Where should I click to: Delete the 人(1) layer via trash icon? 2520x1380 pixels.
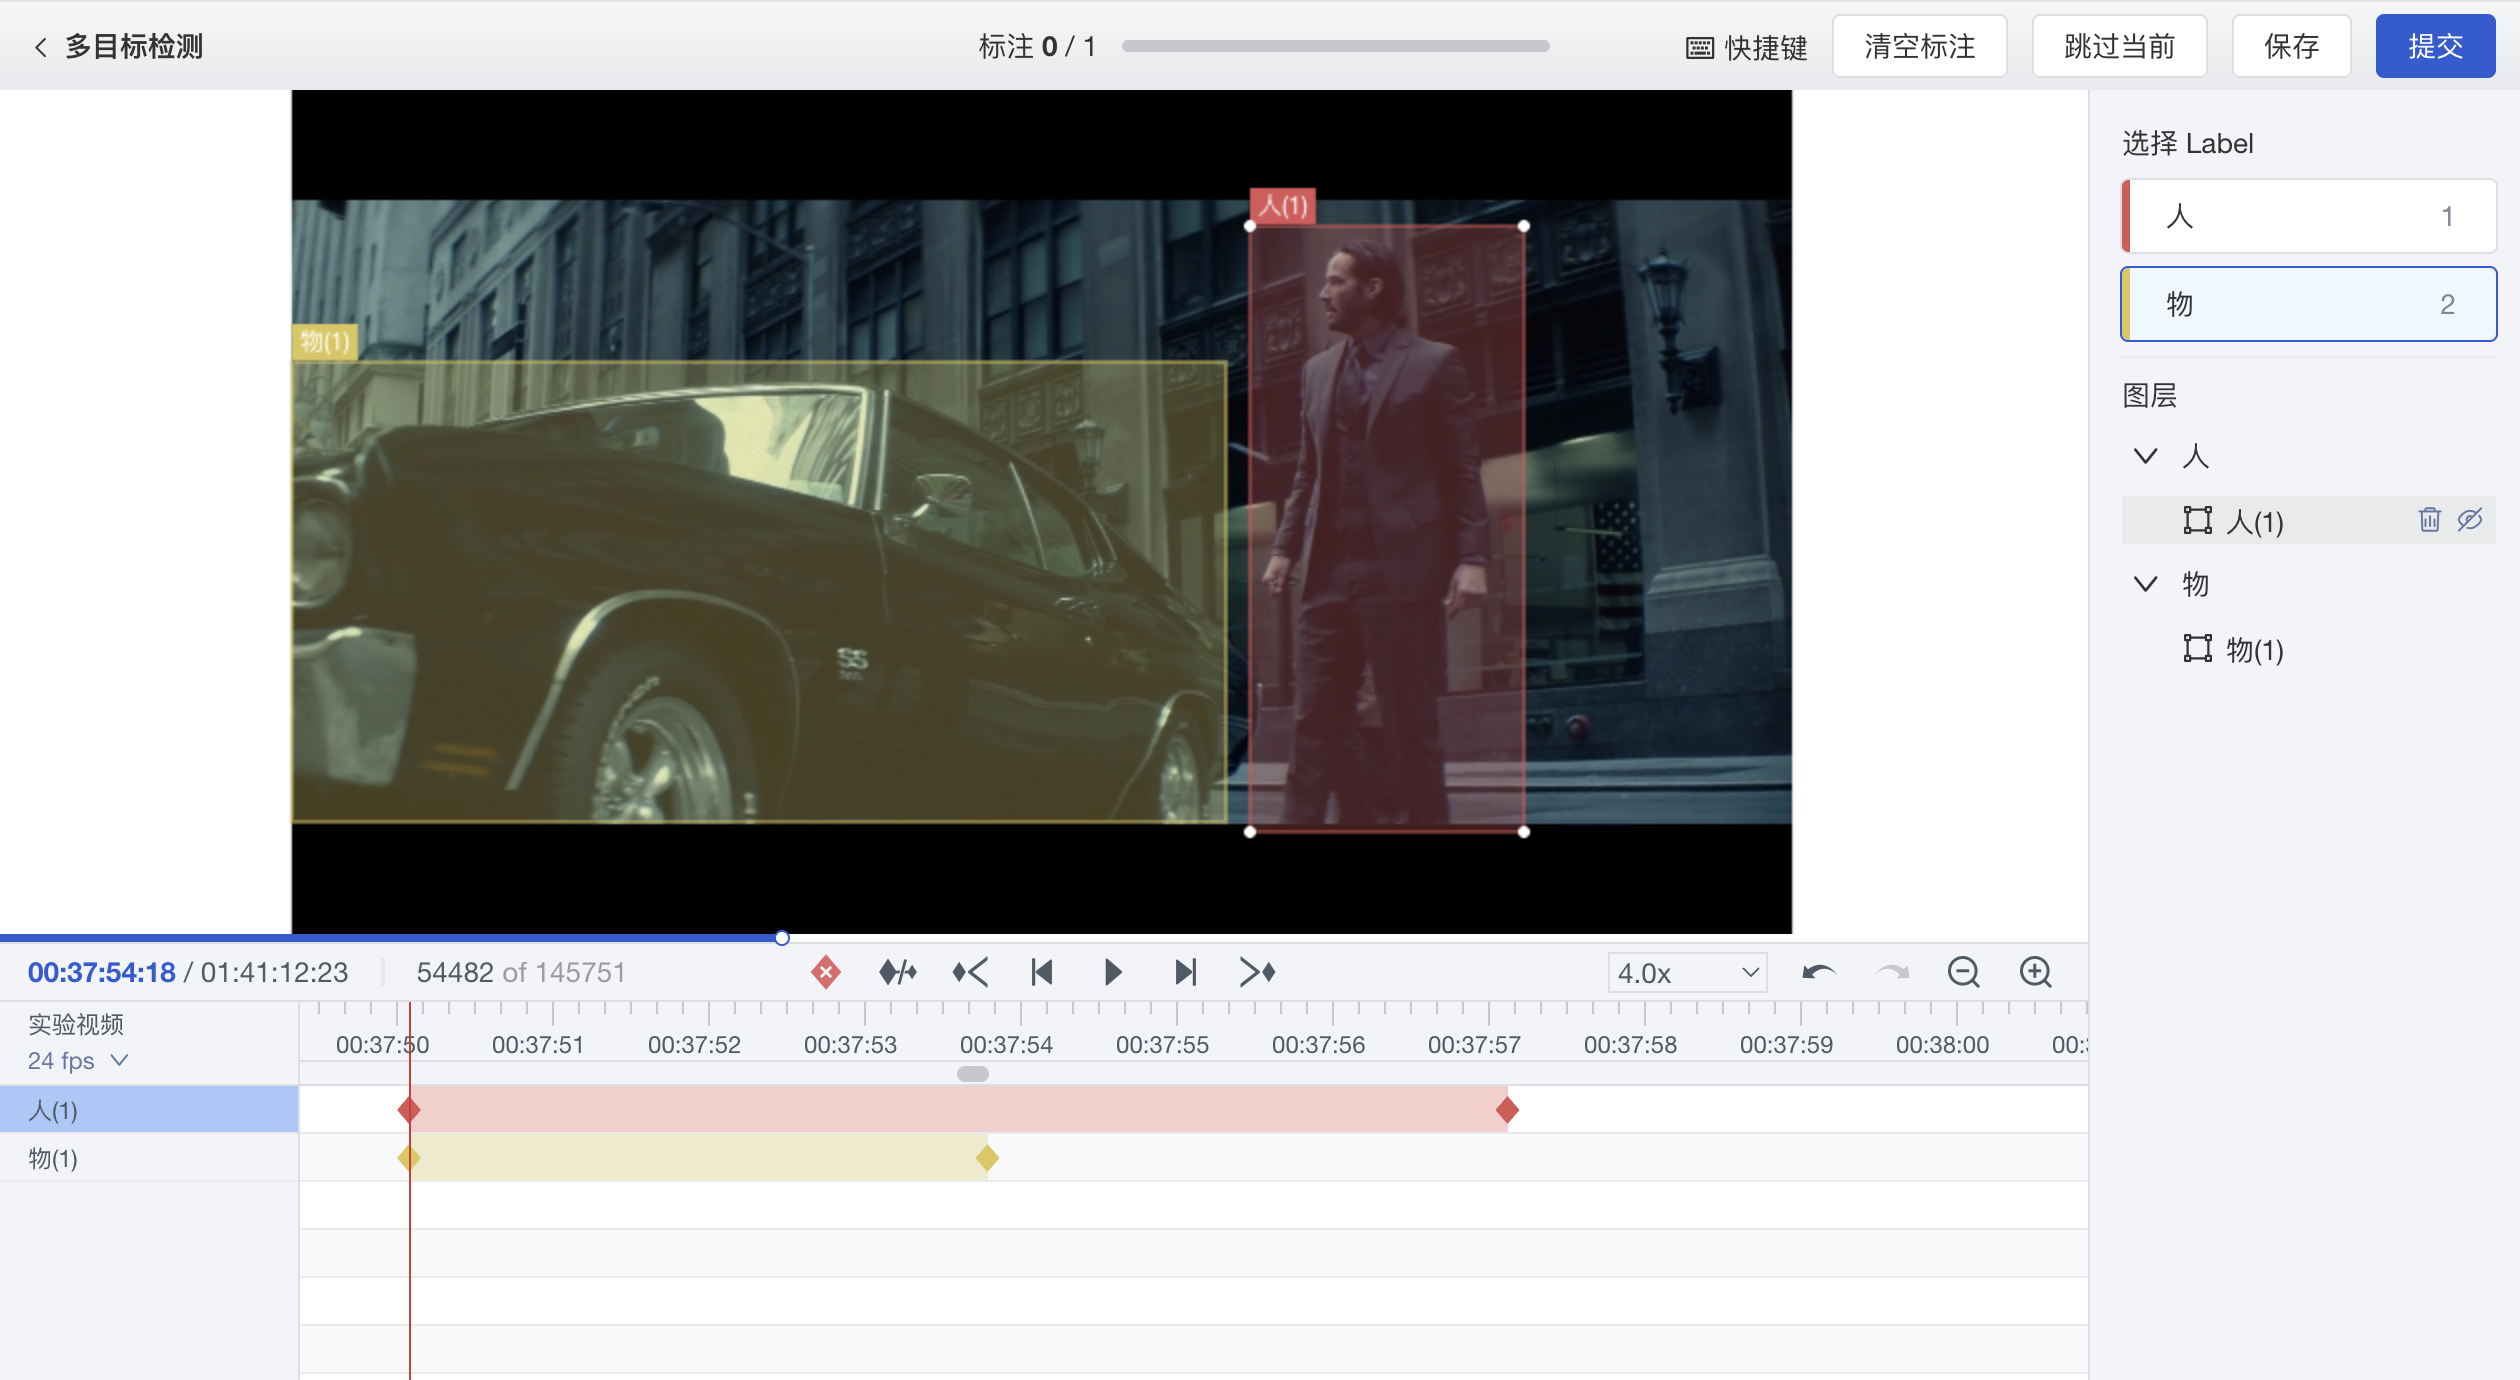click(x=2429, y=520)
